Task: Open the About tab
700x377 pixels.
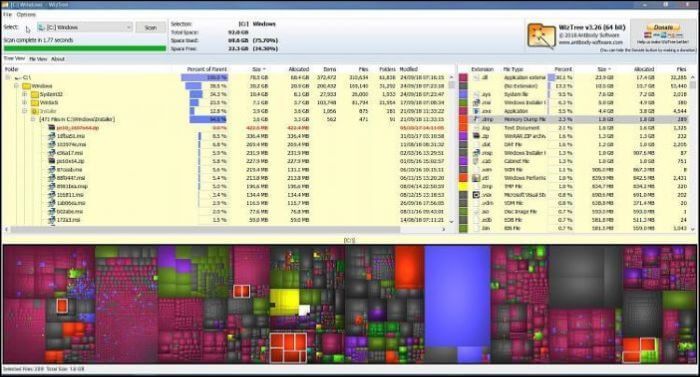Action: [58, 59]
